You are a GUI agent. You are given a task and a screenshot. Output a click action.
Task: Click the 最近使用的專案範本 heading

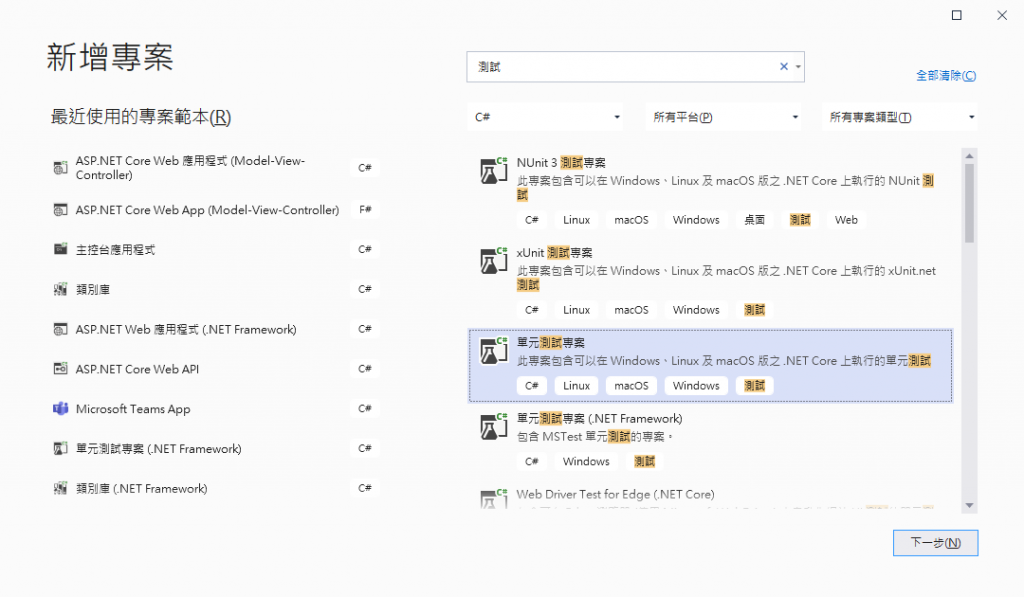tap(141, 117)
